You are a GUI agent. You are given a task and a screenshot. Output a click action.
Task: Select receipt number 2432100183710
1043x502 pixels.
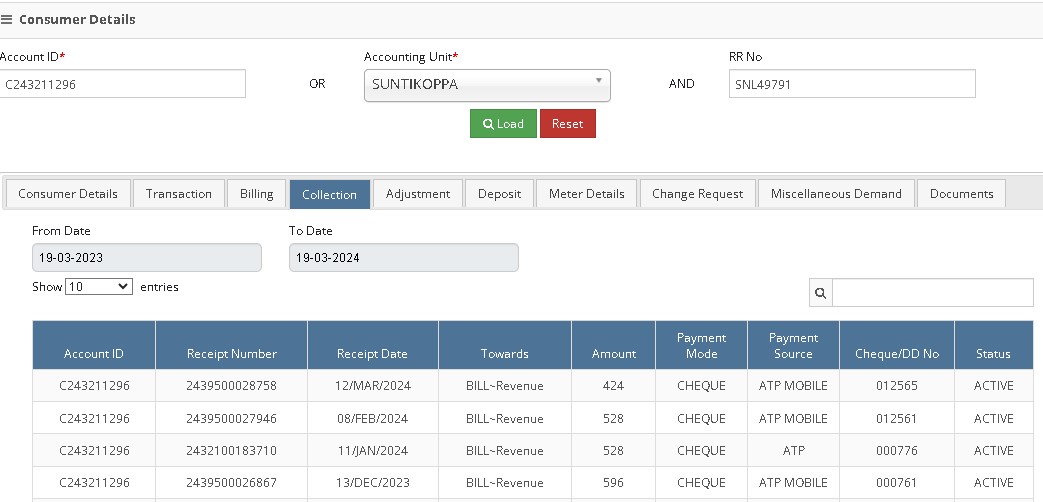(231, 450)
